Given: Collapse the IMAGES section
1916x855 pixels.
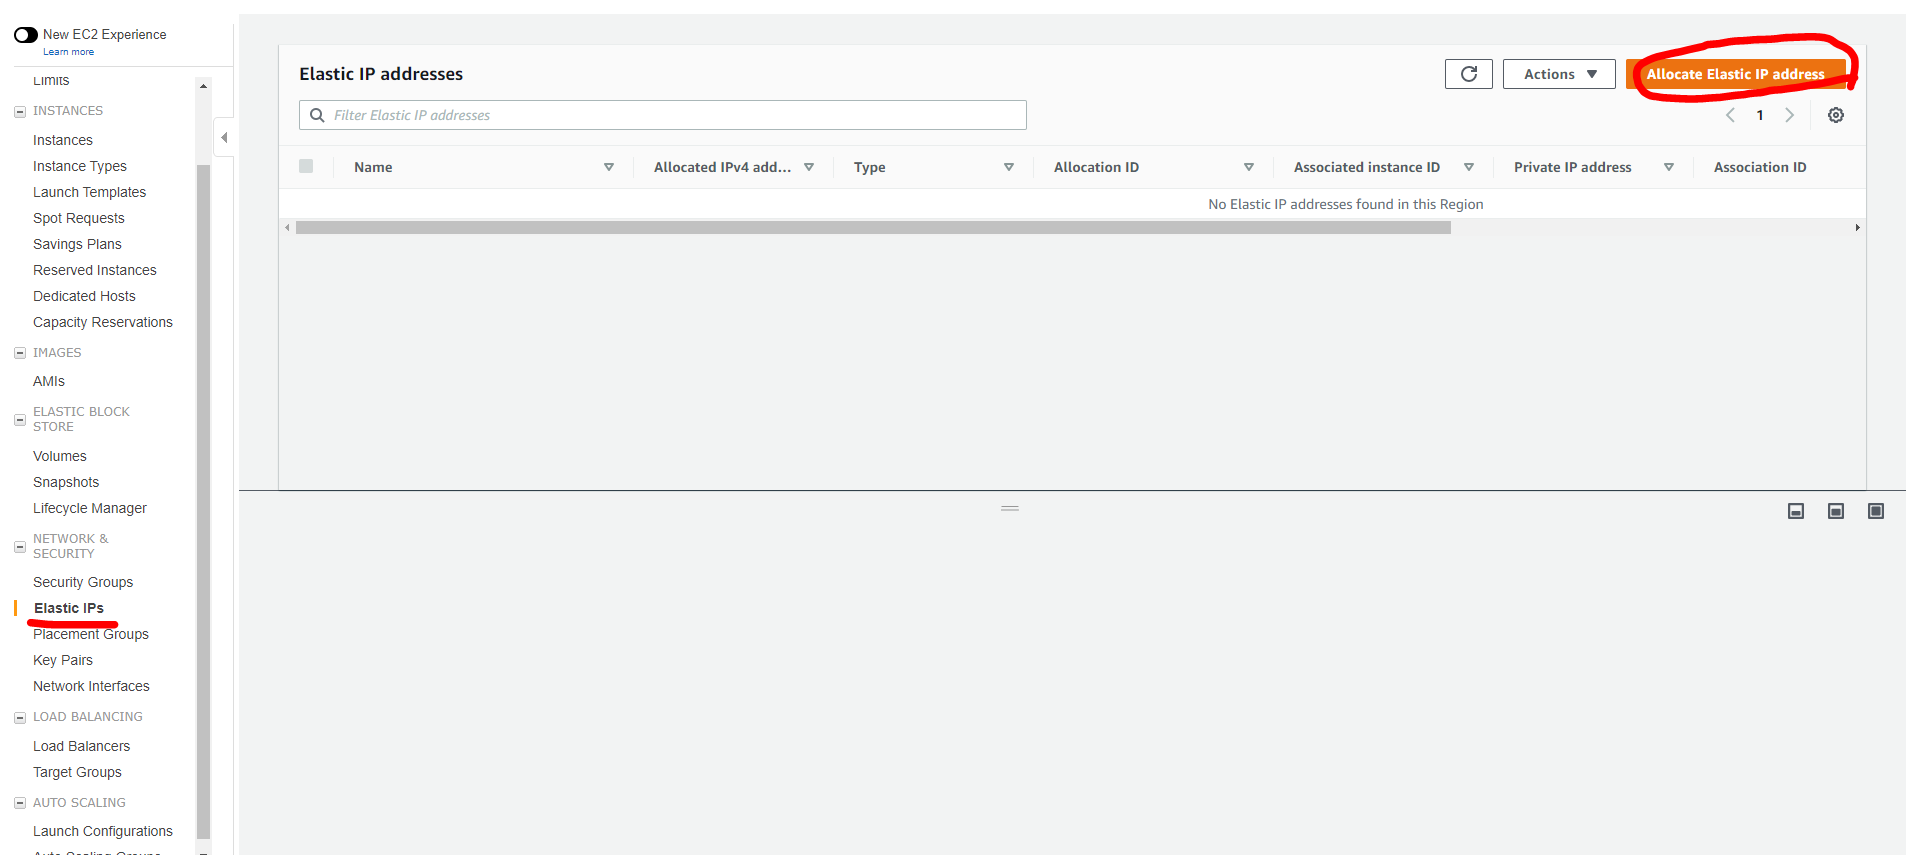Looking at the screenshot, I should tap(19, 353).
